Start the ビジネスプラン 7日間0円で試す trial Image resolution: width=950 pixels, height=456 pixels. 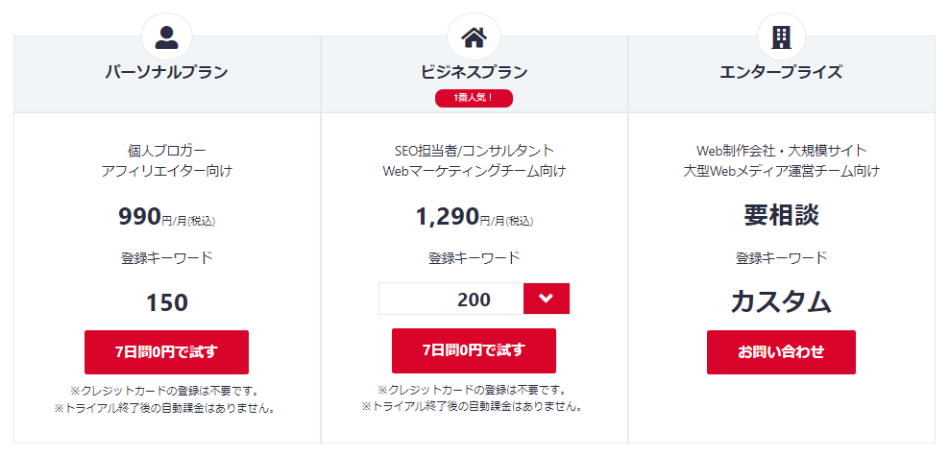click(474, 350)
